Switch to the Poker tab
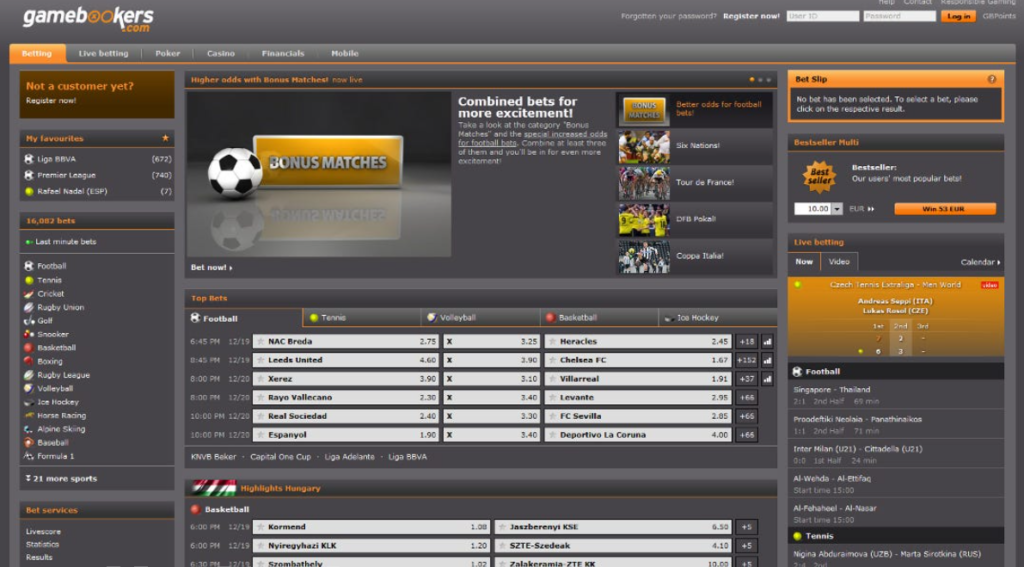 point(167,54)
